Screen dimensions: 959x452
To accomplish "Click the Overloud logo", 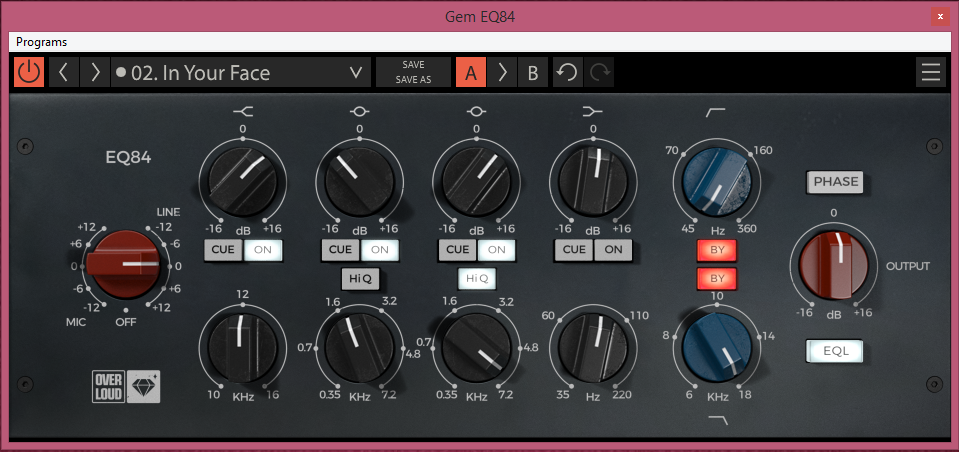I will pyautogui.click(x=109, y=387).
